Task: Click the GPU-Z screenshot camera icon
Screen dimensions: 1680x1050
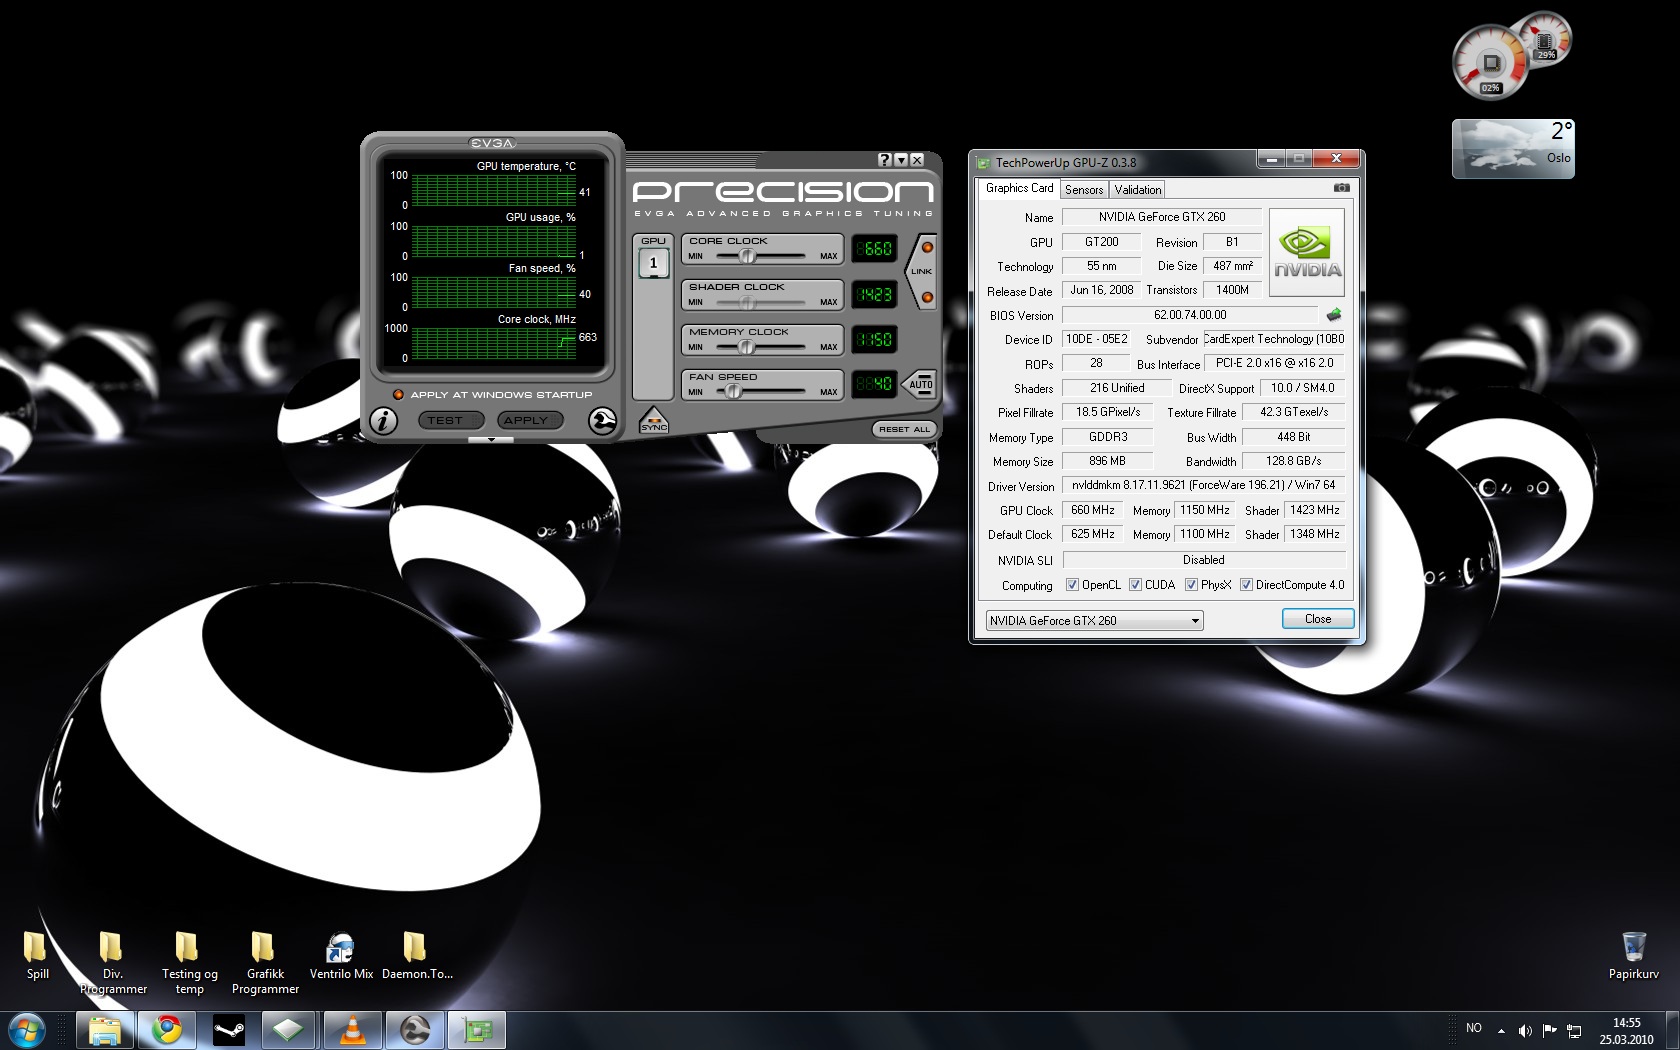Action: (x=1342, y=188)
